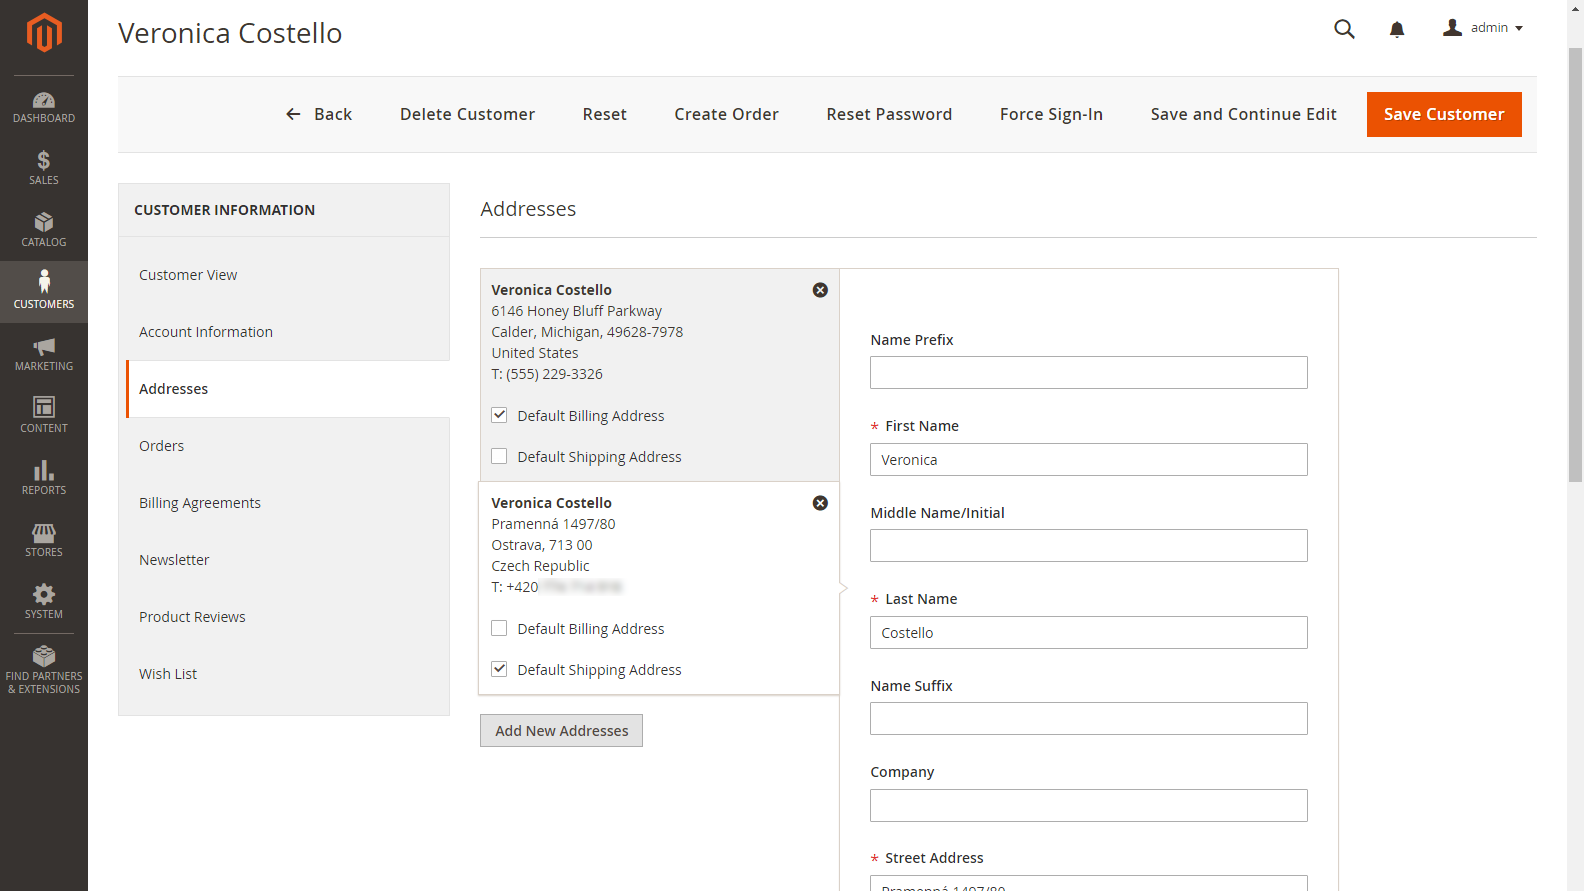Viewport: 1584px width, 891px height.
Task: Open the Orders tab
Action: coord(288,446)
